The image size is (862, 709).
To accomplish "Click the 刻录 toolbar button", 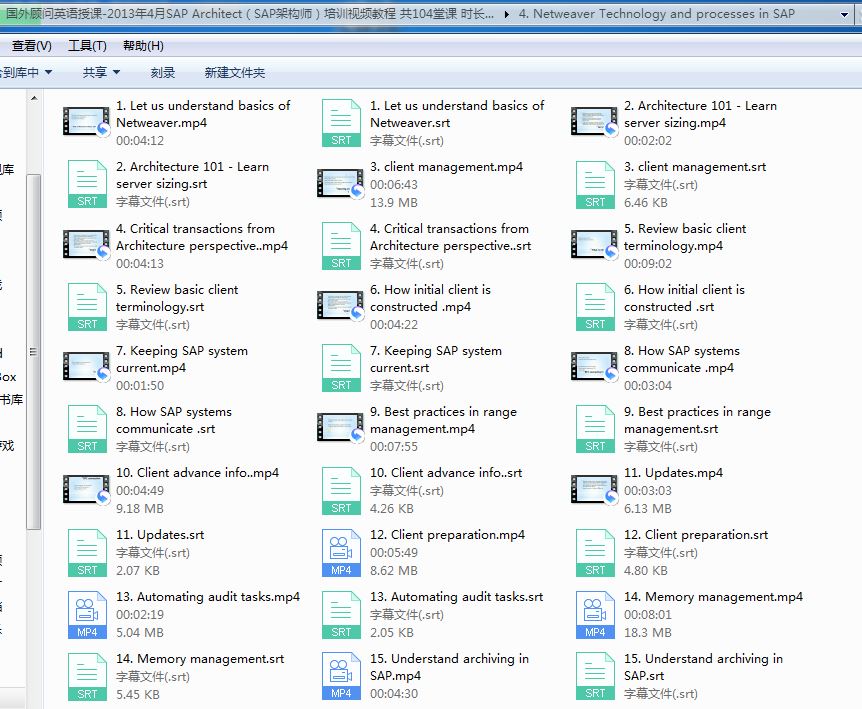I will [163, 73].
